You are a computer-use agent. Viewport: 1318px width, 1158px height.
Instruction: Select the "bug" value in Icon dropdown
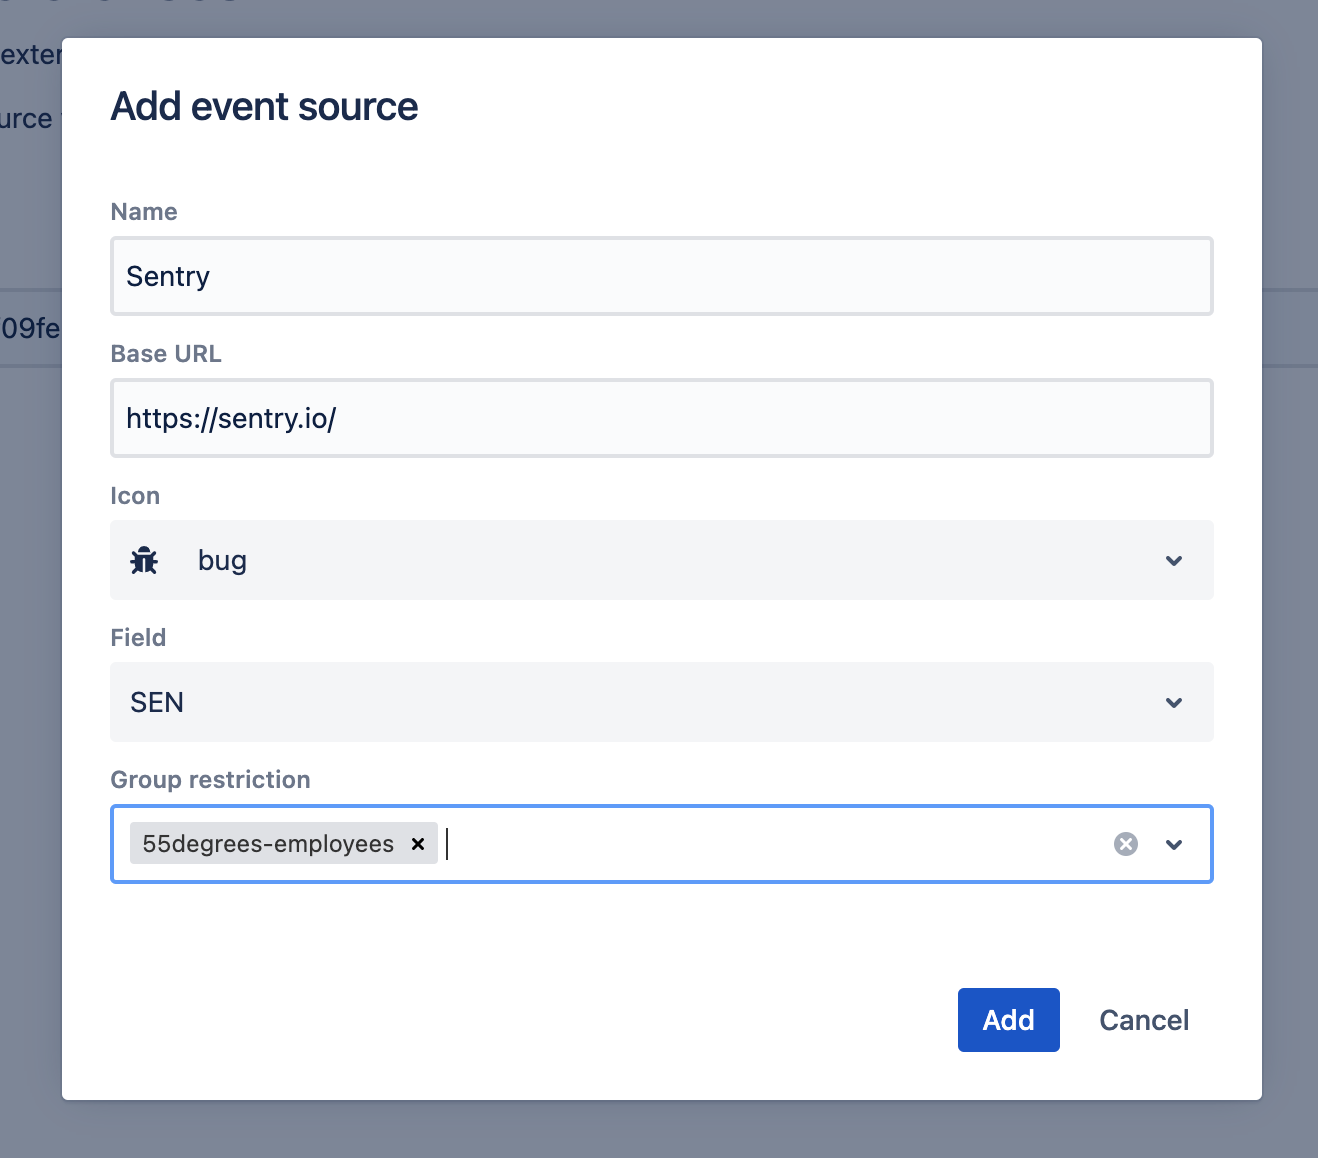click(222, 561)
